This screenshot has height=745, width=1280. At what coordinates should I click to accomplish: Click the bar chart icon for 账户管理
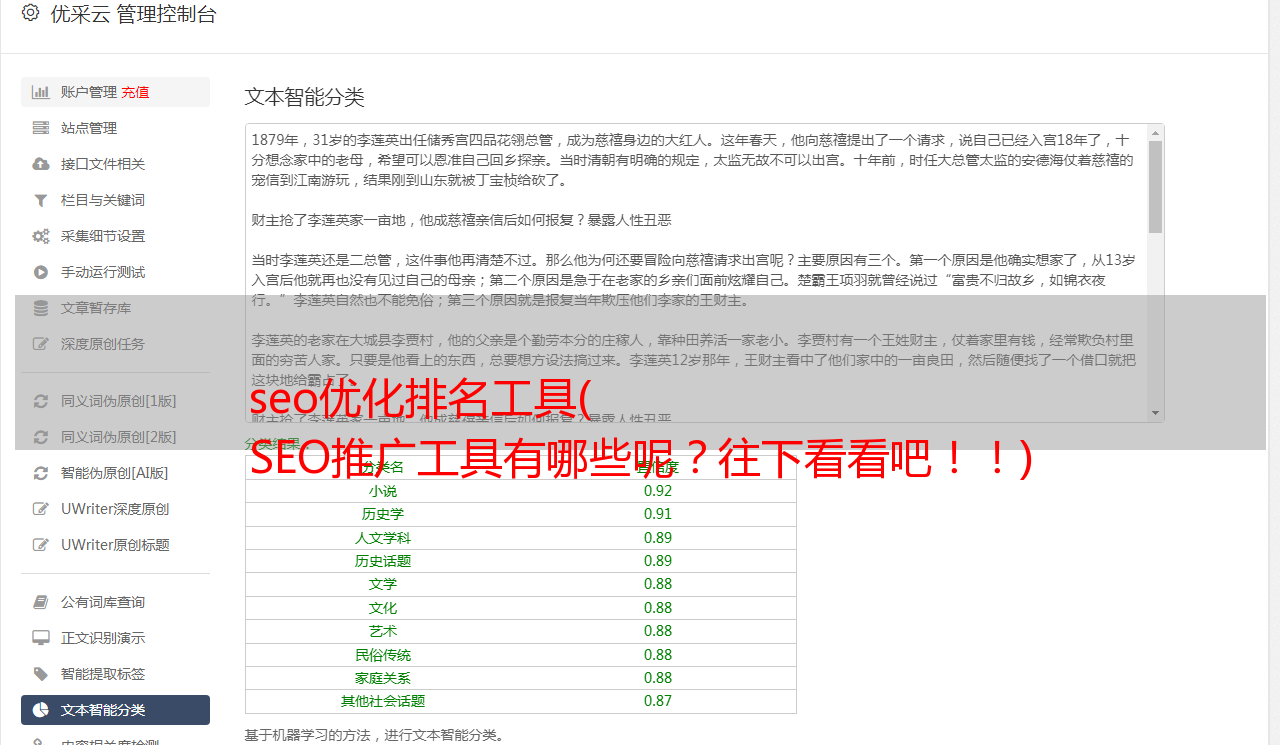click(40, 92)
